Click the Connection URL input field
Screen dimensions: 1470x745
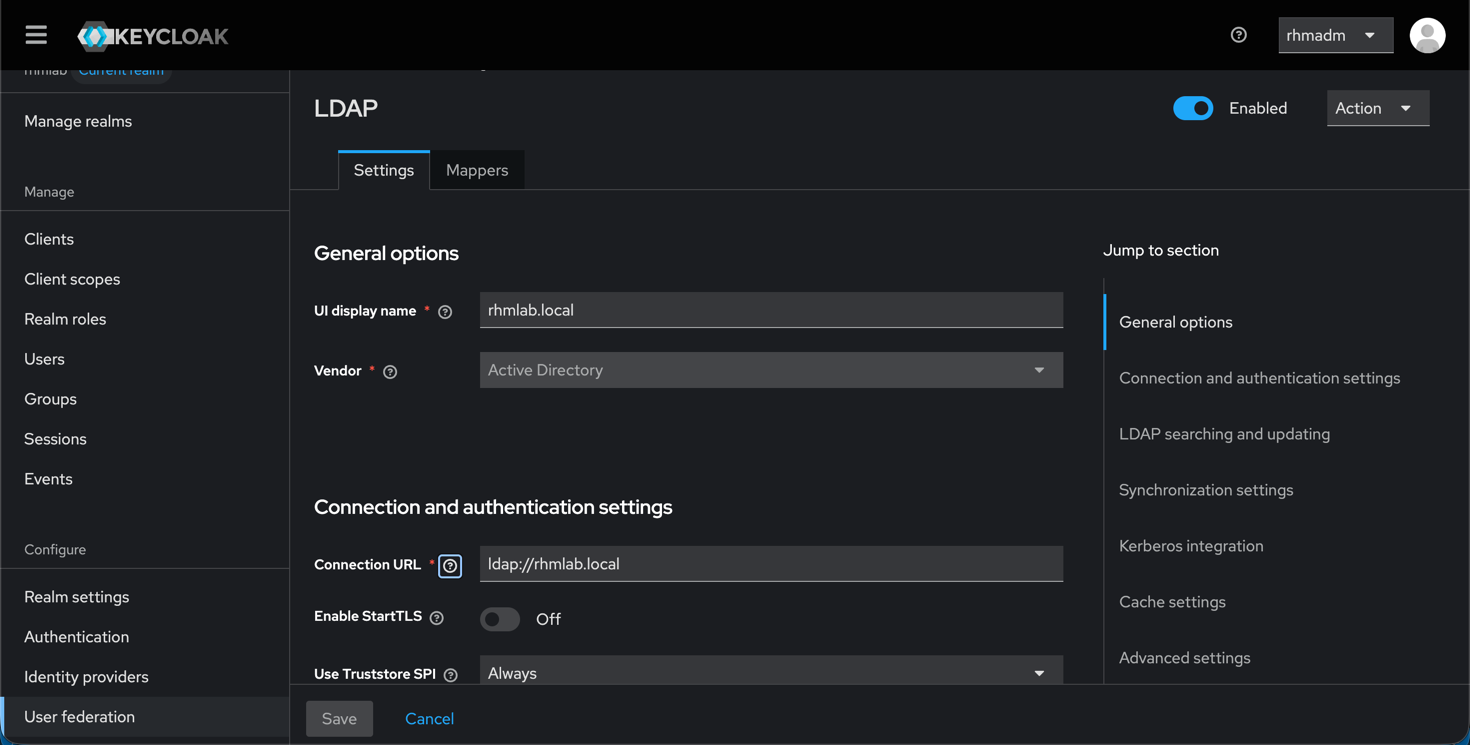770,564
